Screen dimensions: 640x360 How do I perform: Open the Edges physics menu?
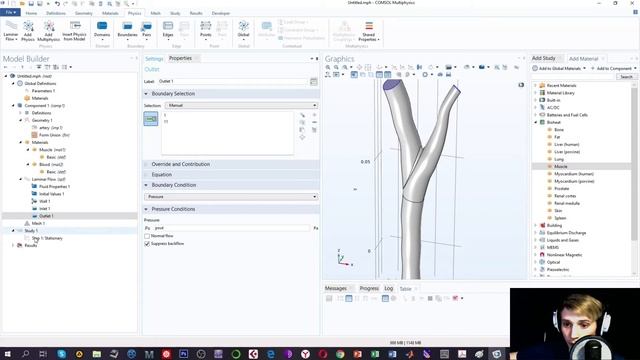pos(168,30)
